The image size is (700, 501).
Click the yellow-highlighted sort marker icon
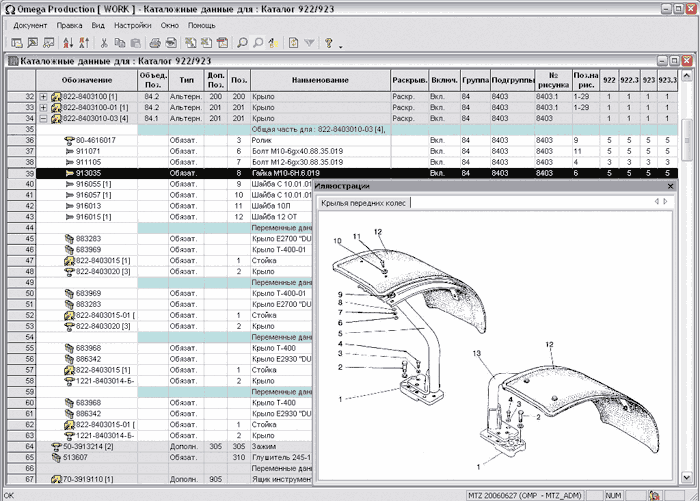click(x=274, y=43)
